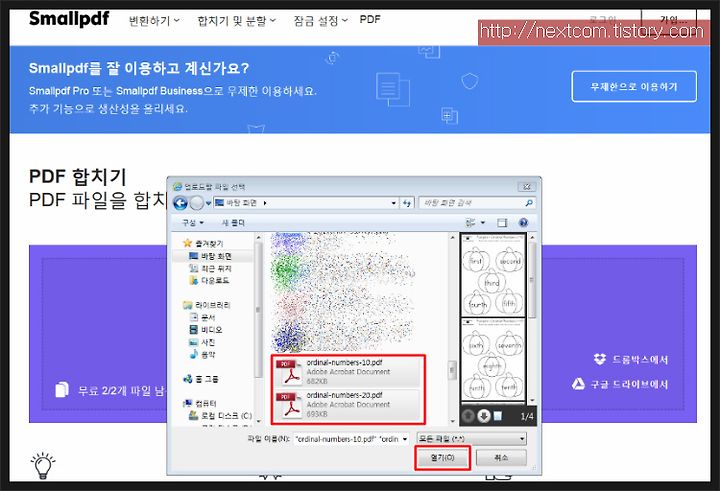
Task: Click the change view icon
Action: point(471,223)
